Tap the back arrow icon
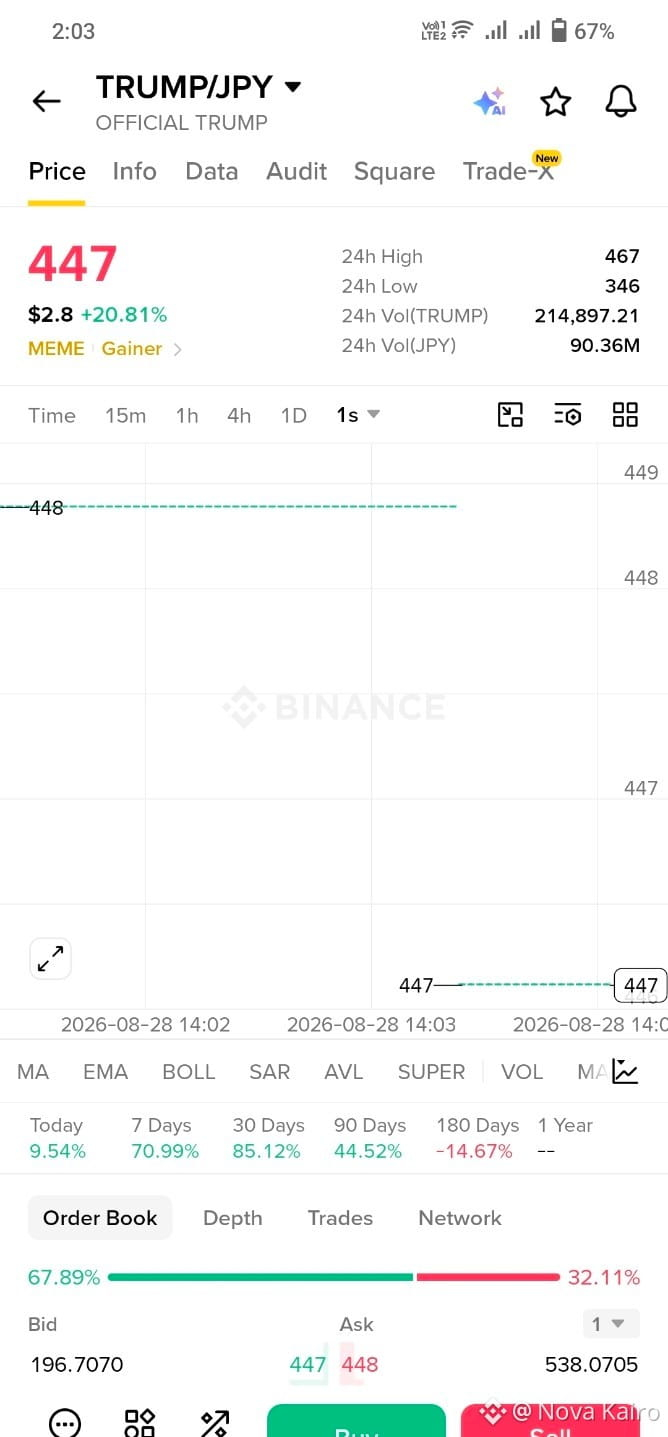Screen dimensions: 668x1437 pyautogui.click(x=46, y=101)
